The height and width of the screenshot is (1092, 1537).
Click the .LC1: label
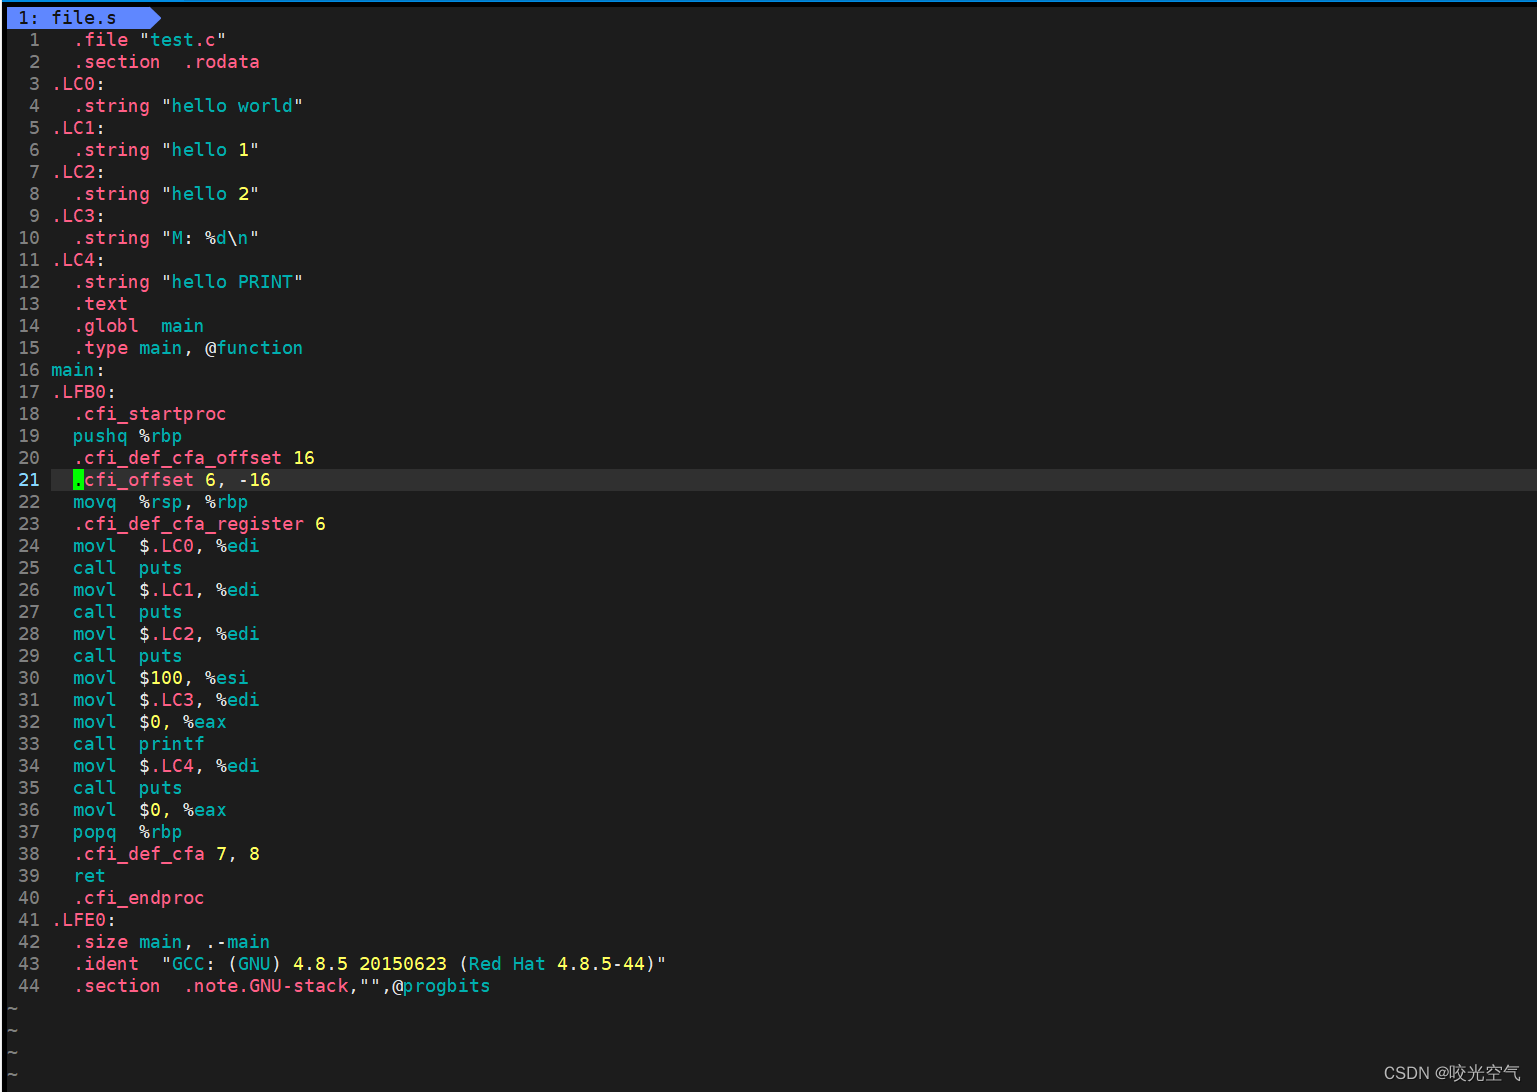tap(78, 128)
